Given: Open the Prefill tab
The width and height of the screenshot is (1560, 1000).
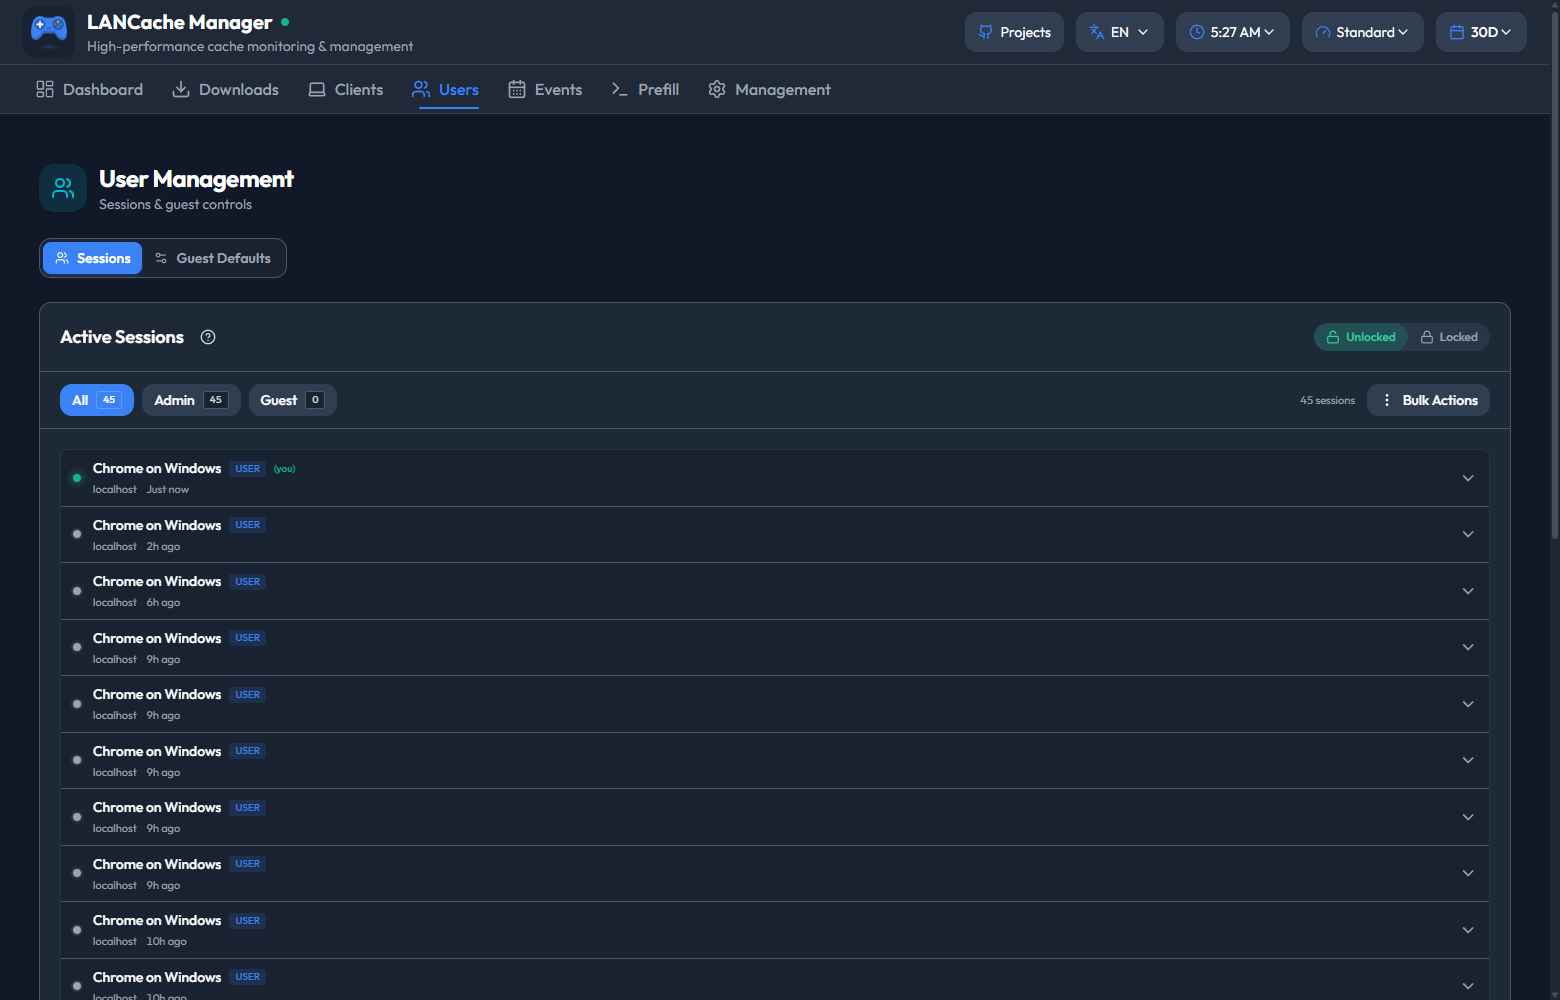Looking at the screenshot, I should coord(645,89).
